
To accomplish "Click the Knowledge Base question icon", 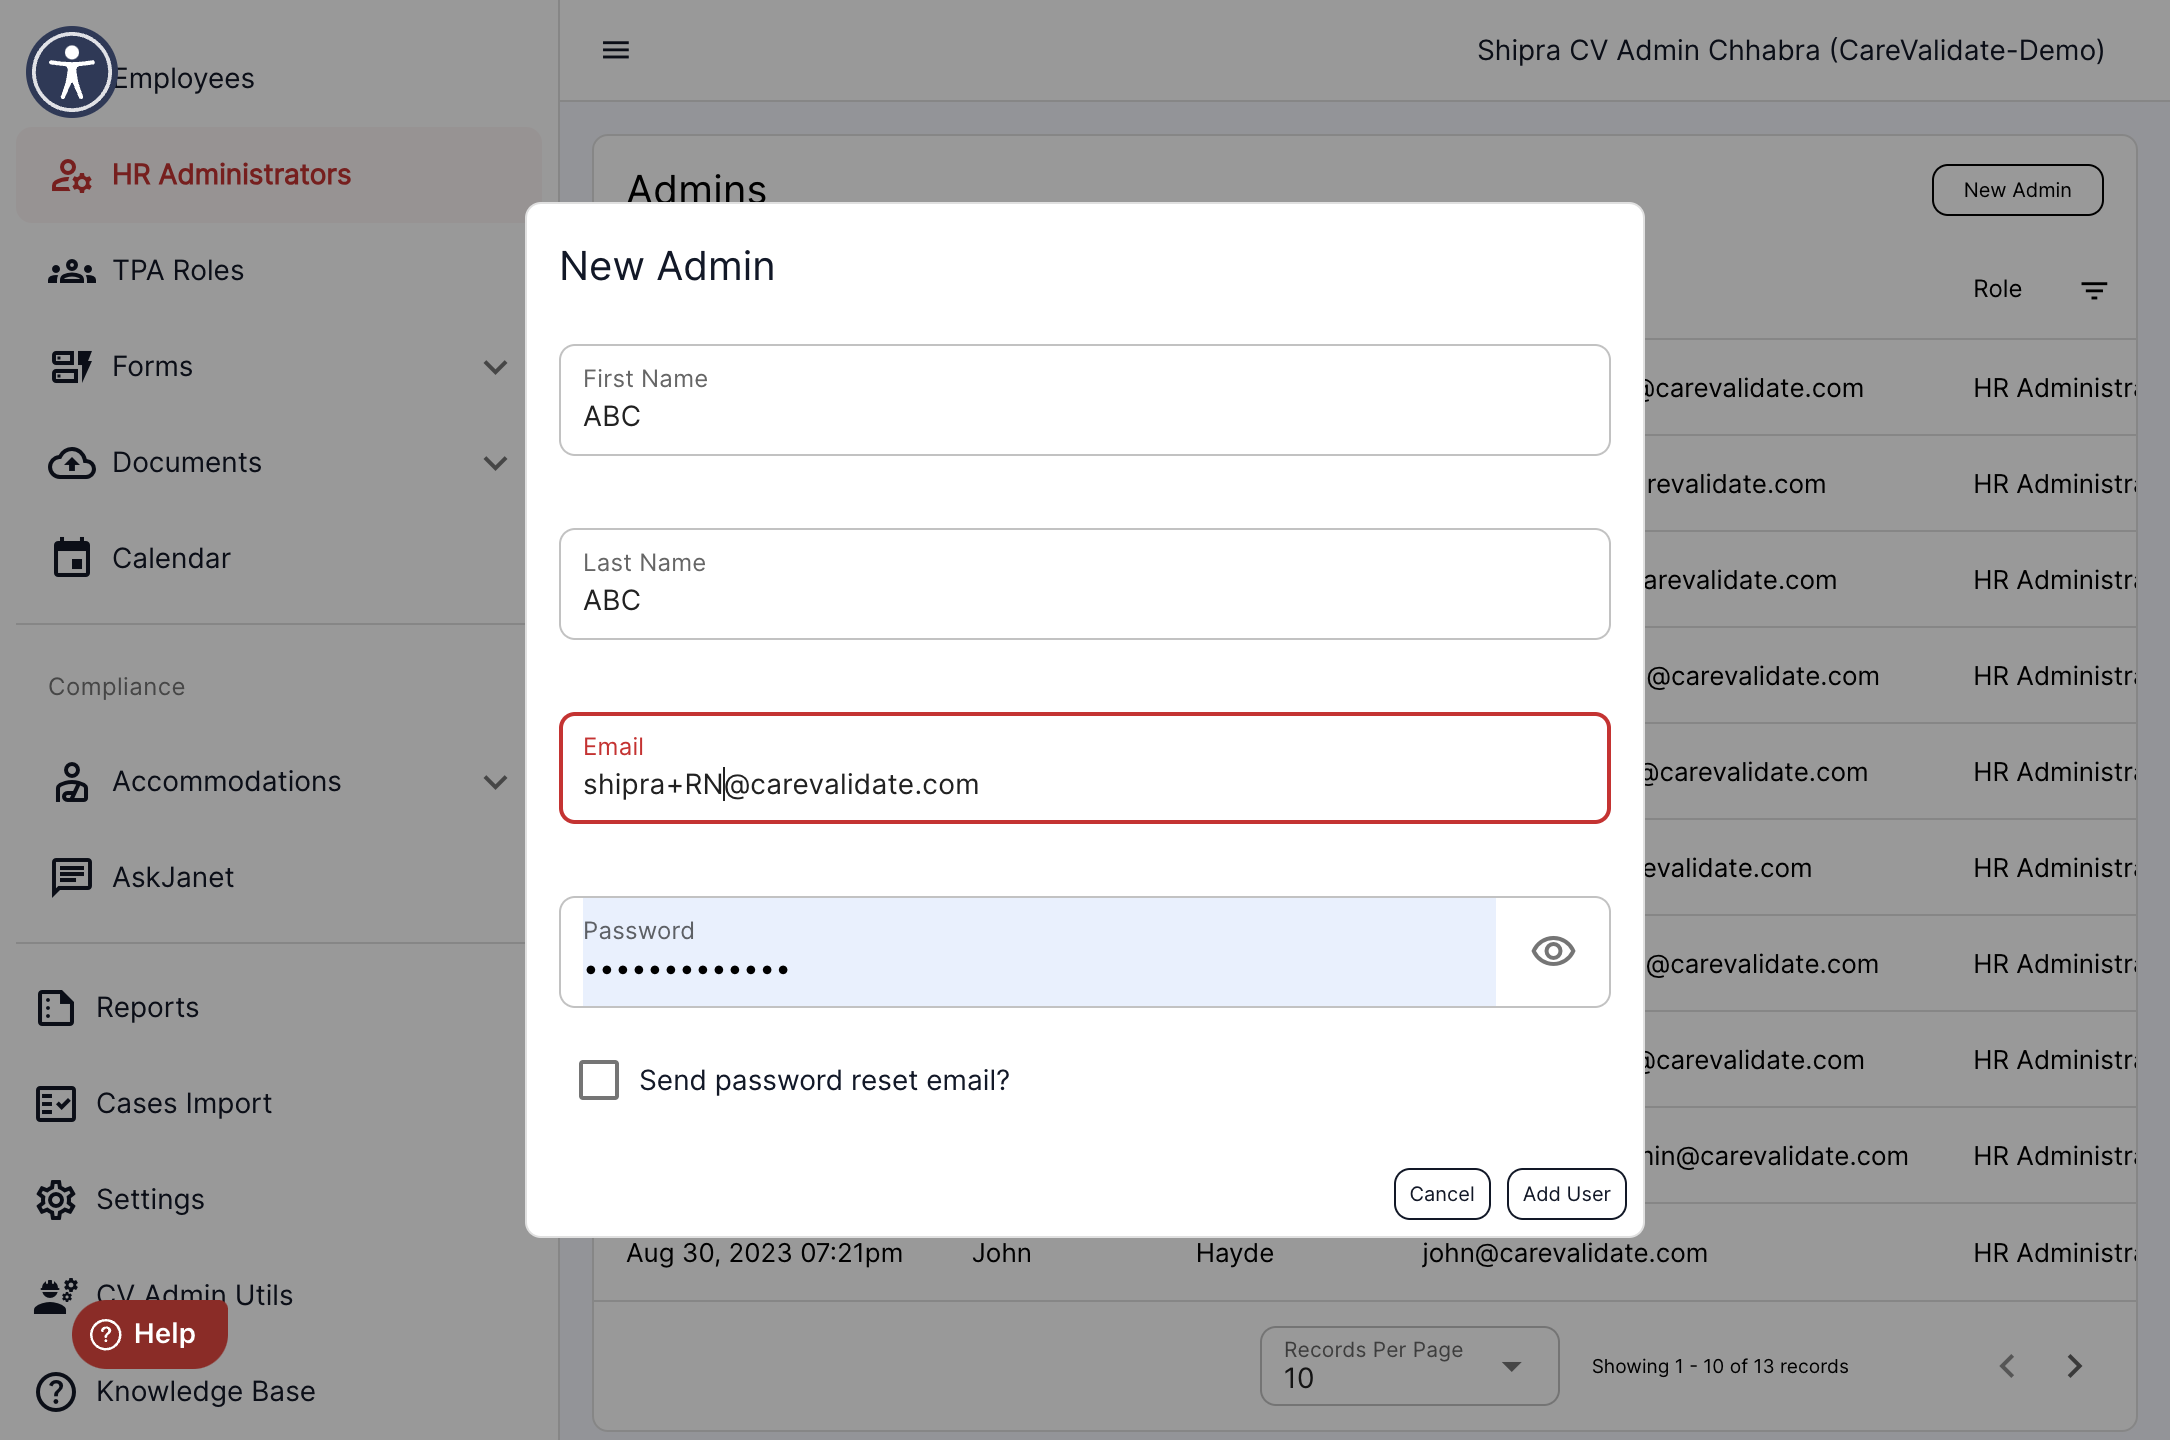I will (x=56, y=1392).
